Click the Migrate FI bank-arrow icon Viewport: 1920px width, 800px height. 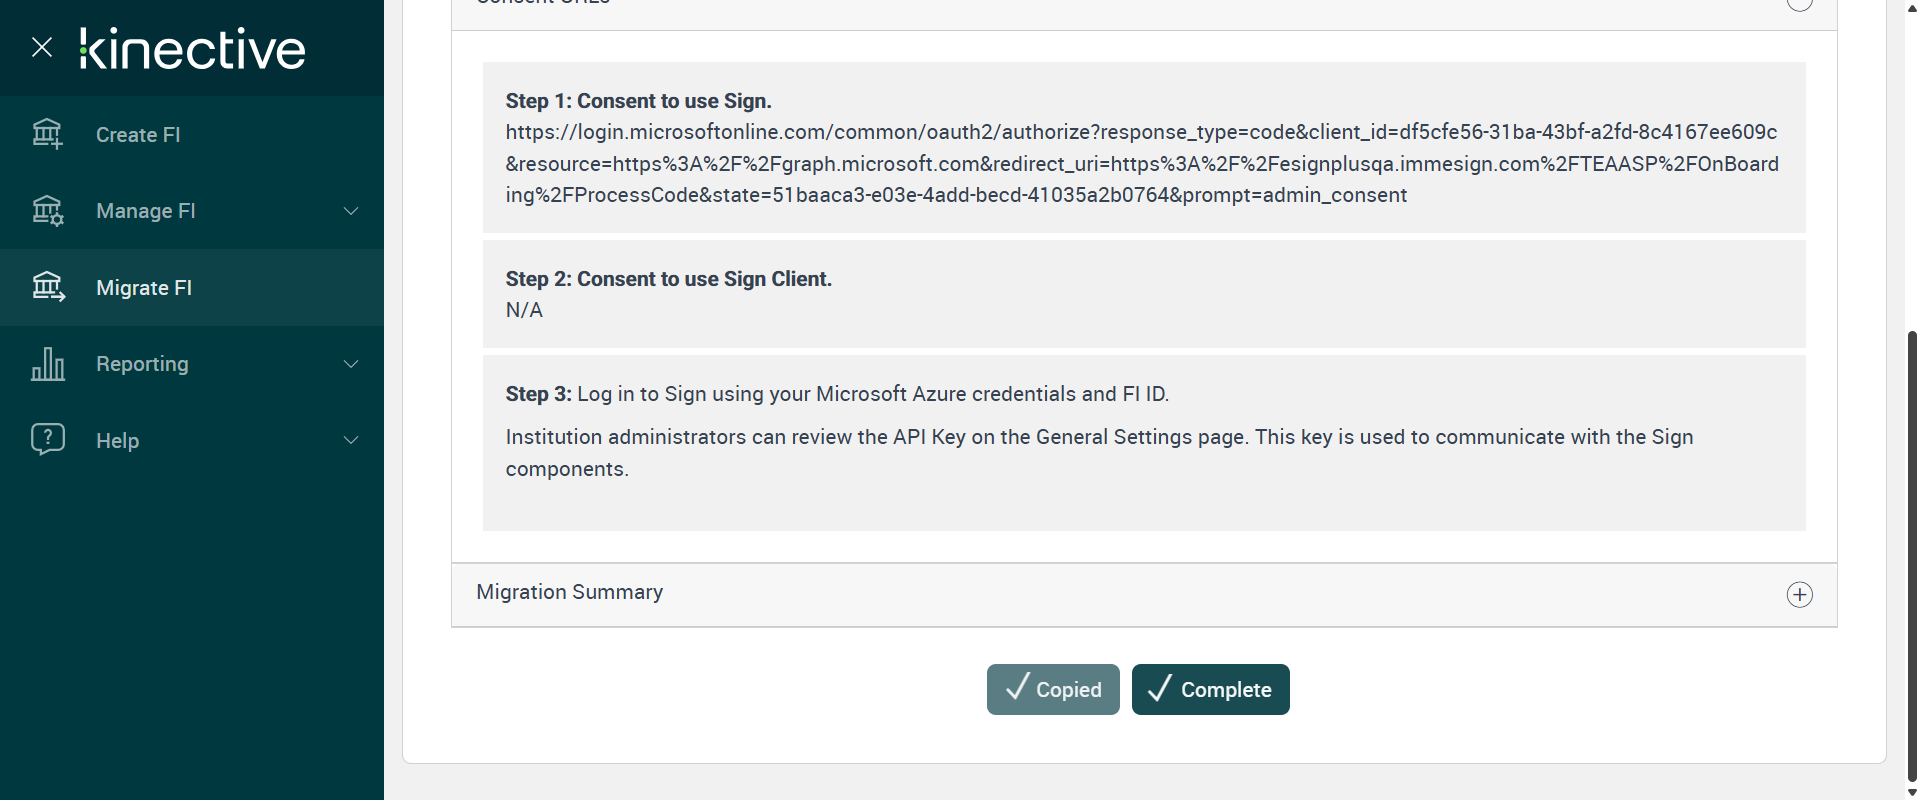47,287
